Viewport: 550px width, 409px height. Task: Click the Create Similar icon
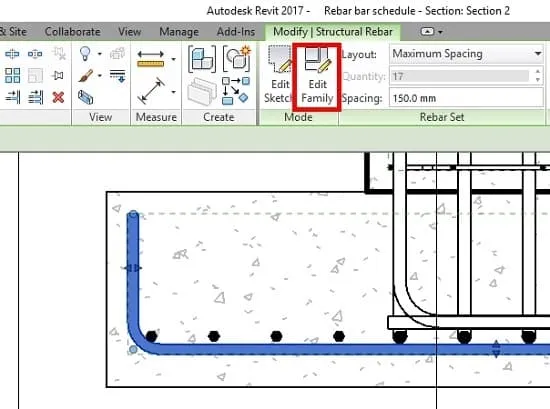tap(236, 91)
